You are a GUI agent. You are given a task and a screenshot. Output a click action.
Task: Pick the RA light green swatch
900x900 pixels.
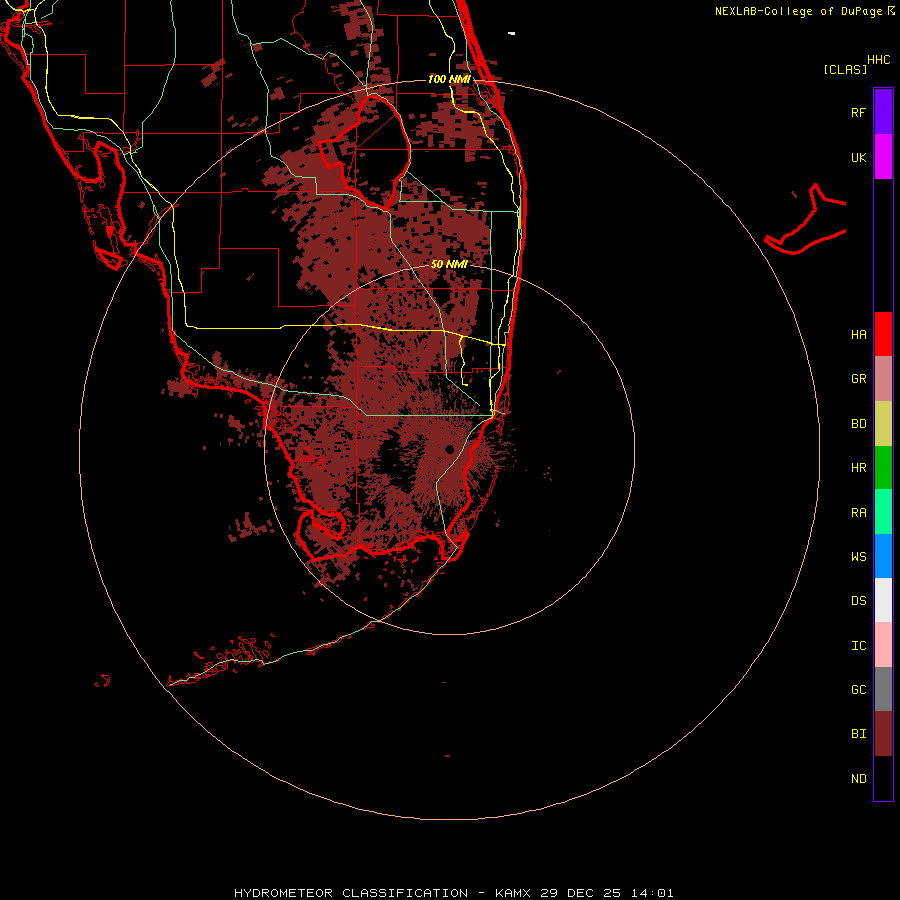pyautogui.click(x=883, y=512)
